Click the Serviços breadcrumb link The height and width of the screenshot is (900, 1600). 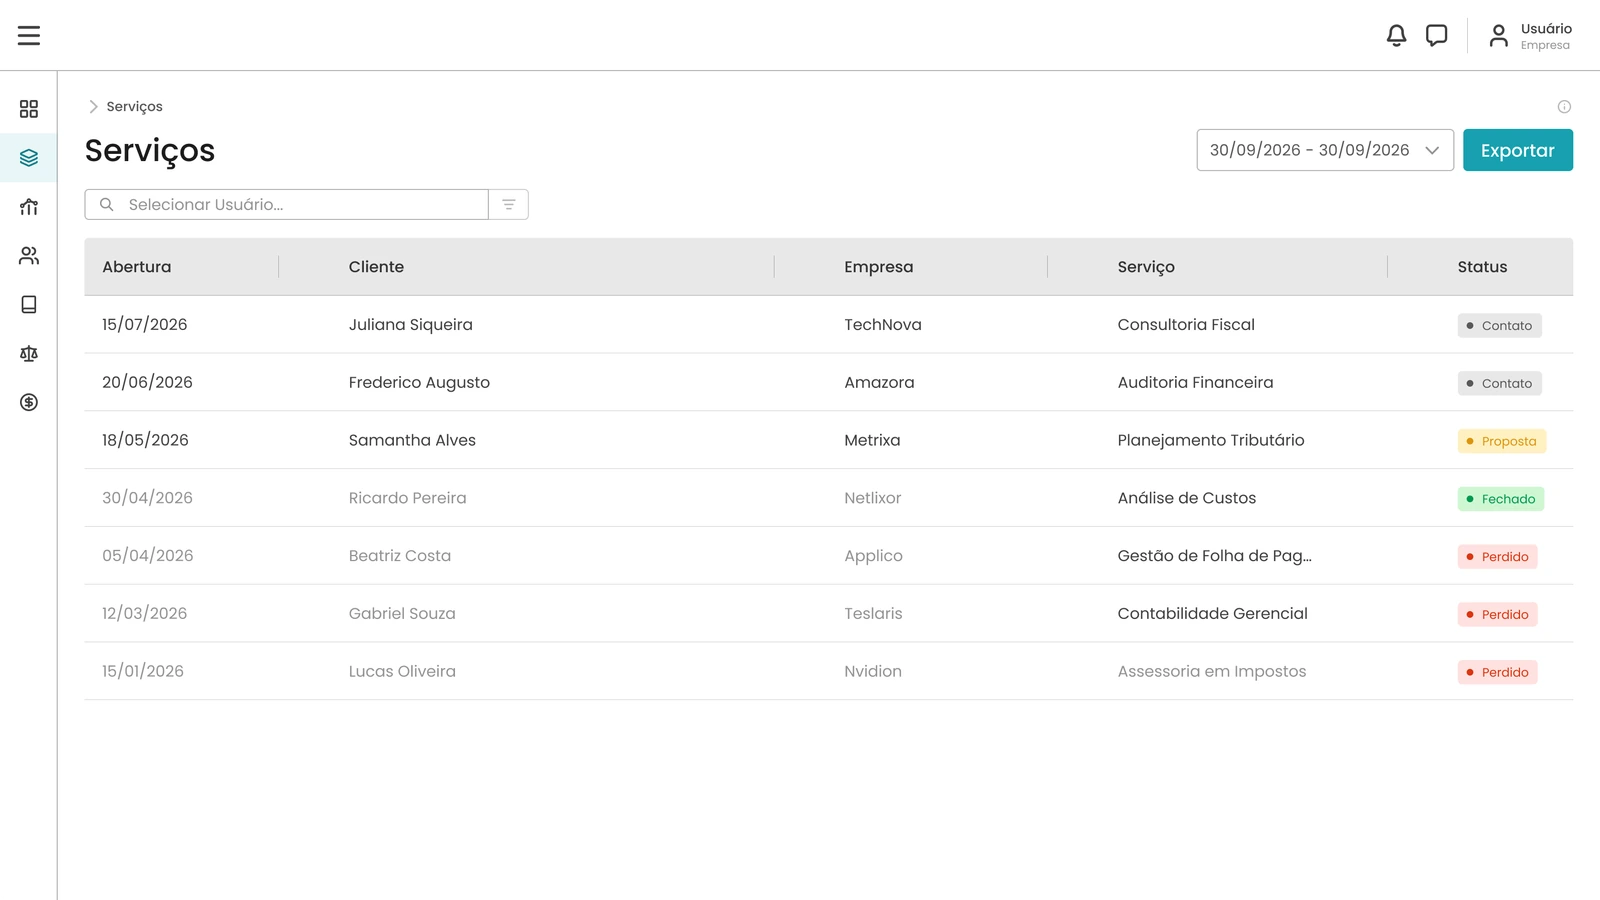134,106
